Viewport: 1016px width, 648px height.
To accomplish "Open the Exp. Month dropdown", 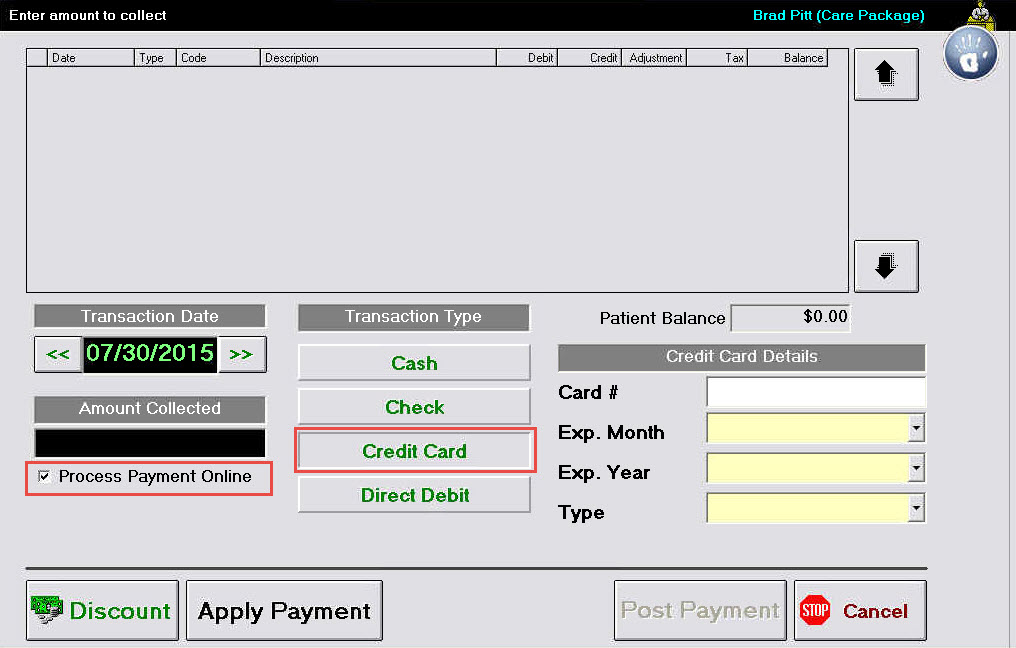I will 916,428.
